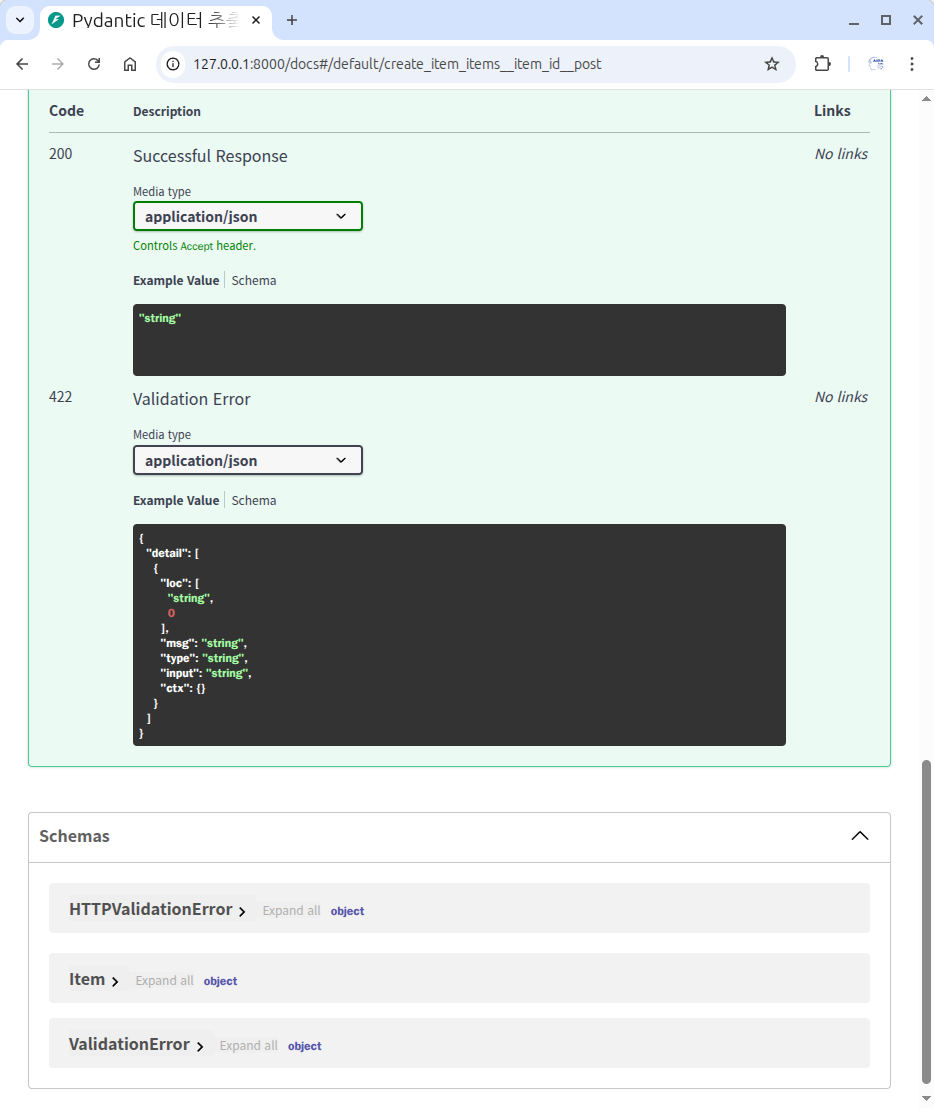Click "Controls Accept header." text

(x=194, y=246)
